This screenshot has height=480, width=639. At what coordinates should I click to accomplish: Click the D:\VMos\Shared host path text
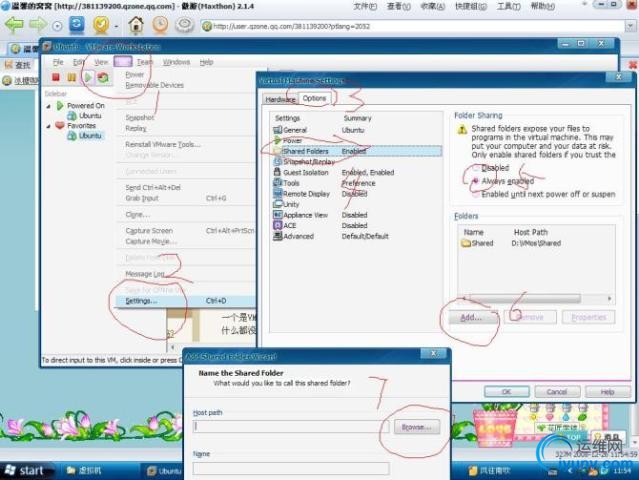536,243
